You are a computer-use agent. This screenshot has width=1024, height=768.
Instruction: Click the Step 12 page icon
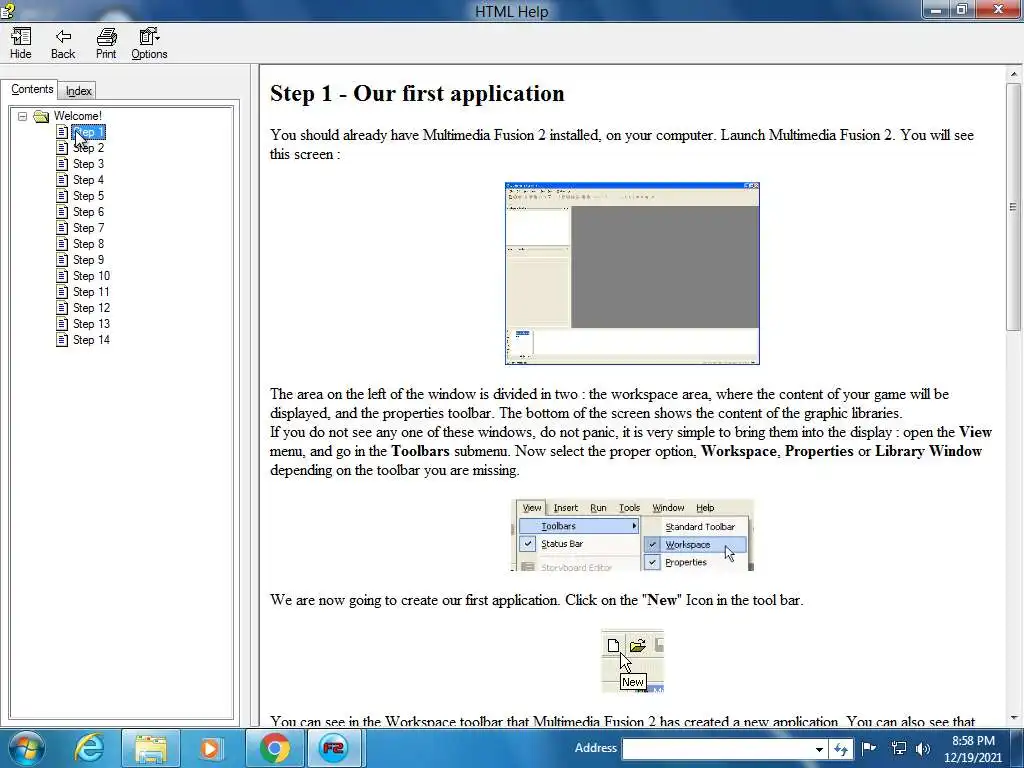pyautogui.click(x=62, y=308)
